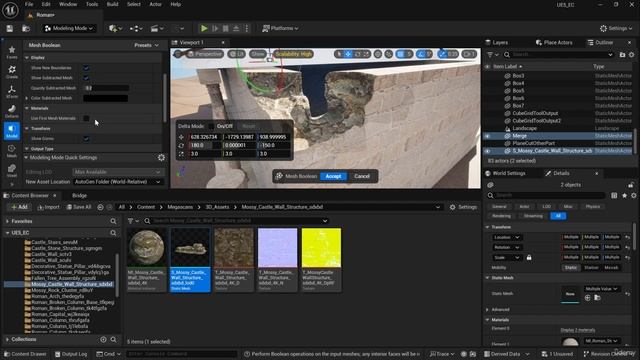Viewport: 640px width, 360px height.
Task: Switch to the World Settings tab
Action: 505,173
